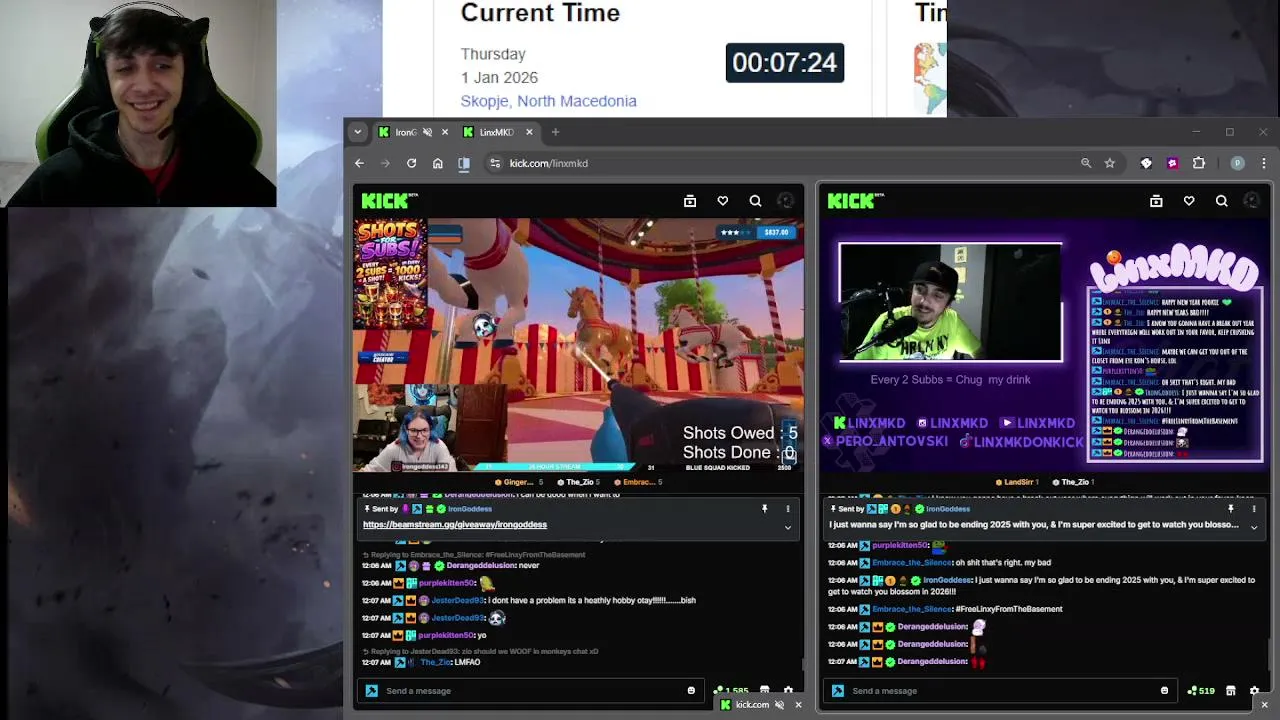Viewport: 1280px width, 720px height.
Task: Toggle the pin on left chat pinned message
Action: [x=765, y=509]
